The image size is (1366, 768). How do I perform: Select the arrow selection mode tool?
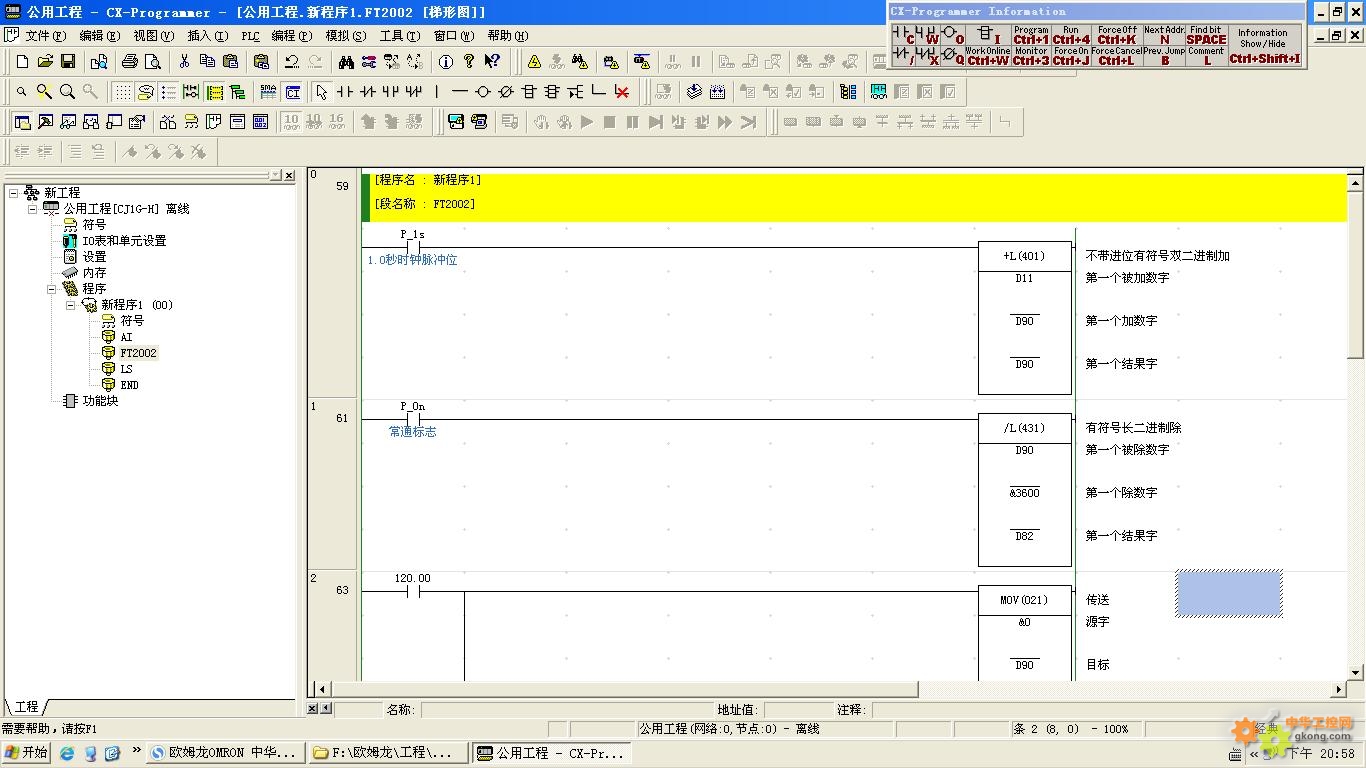click(x=321, y=92)
